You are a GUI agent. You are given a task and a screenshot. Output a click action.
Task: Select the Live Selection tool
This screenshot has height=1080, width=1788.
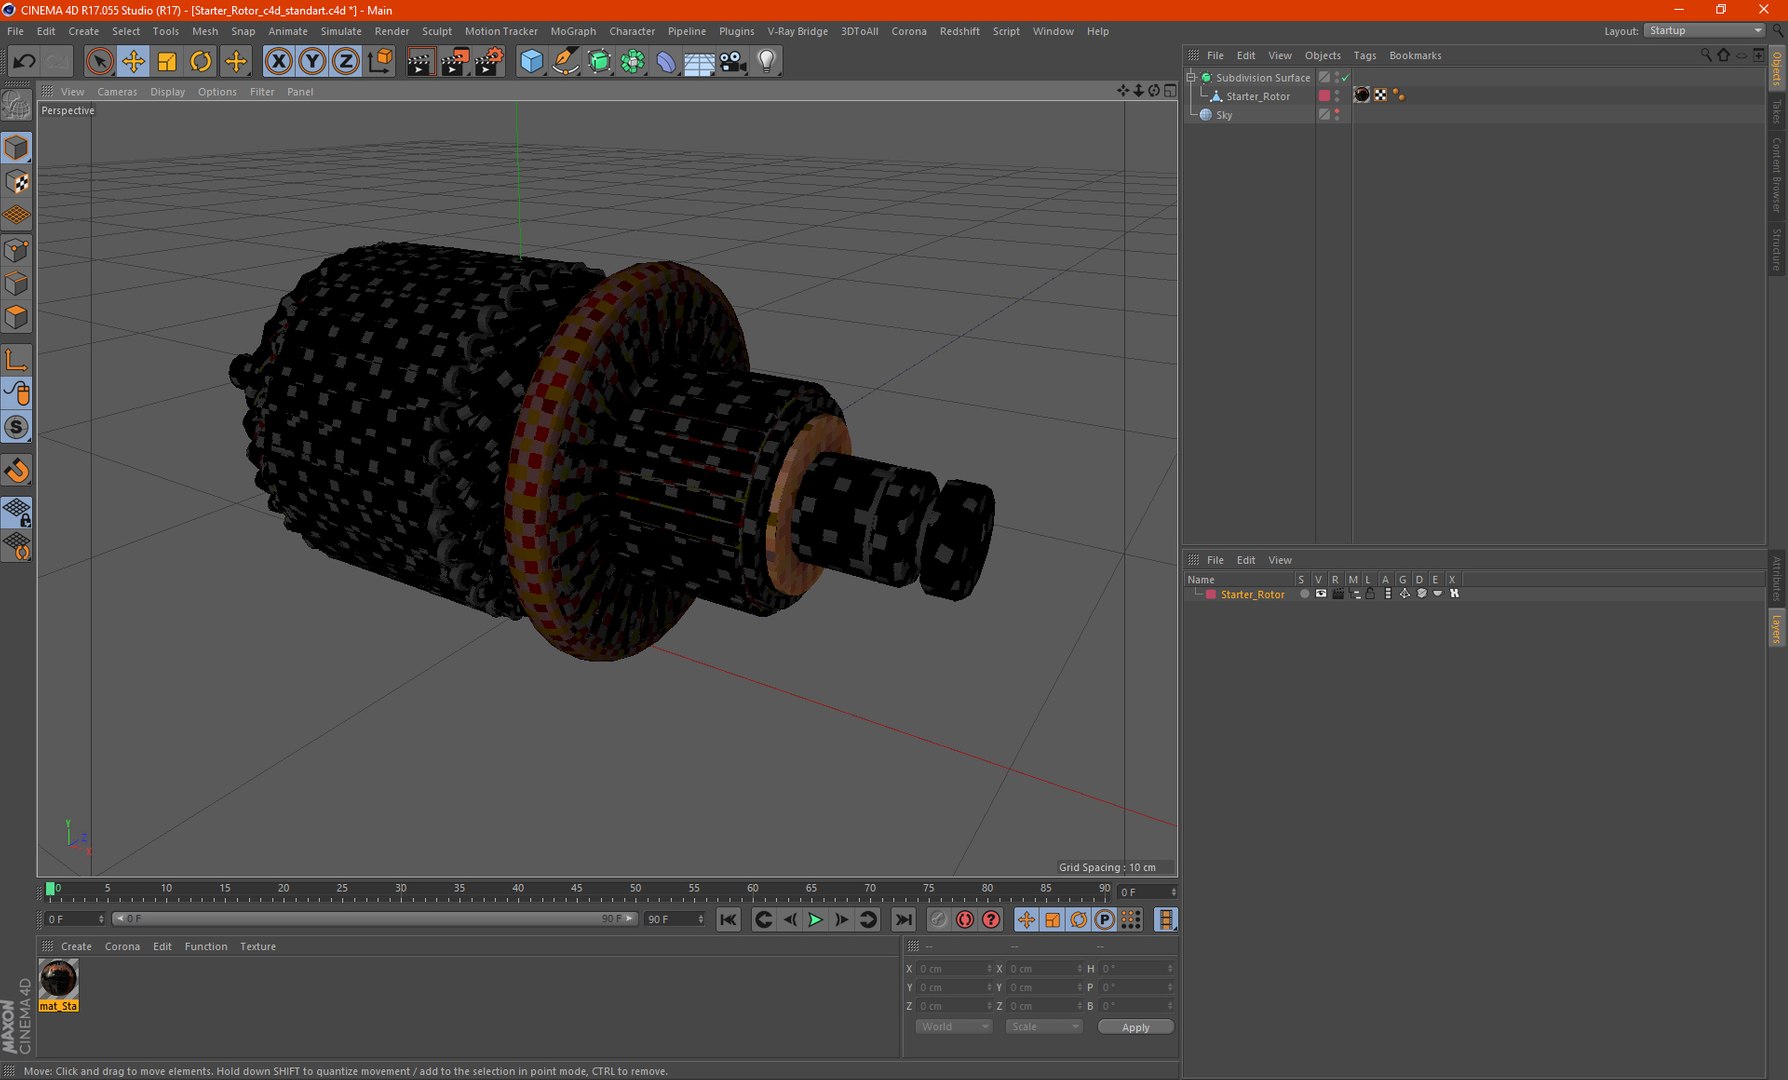(99, 61)
